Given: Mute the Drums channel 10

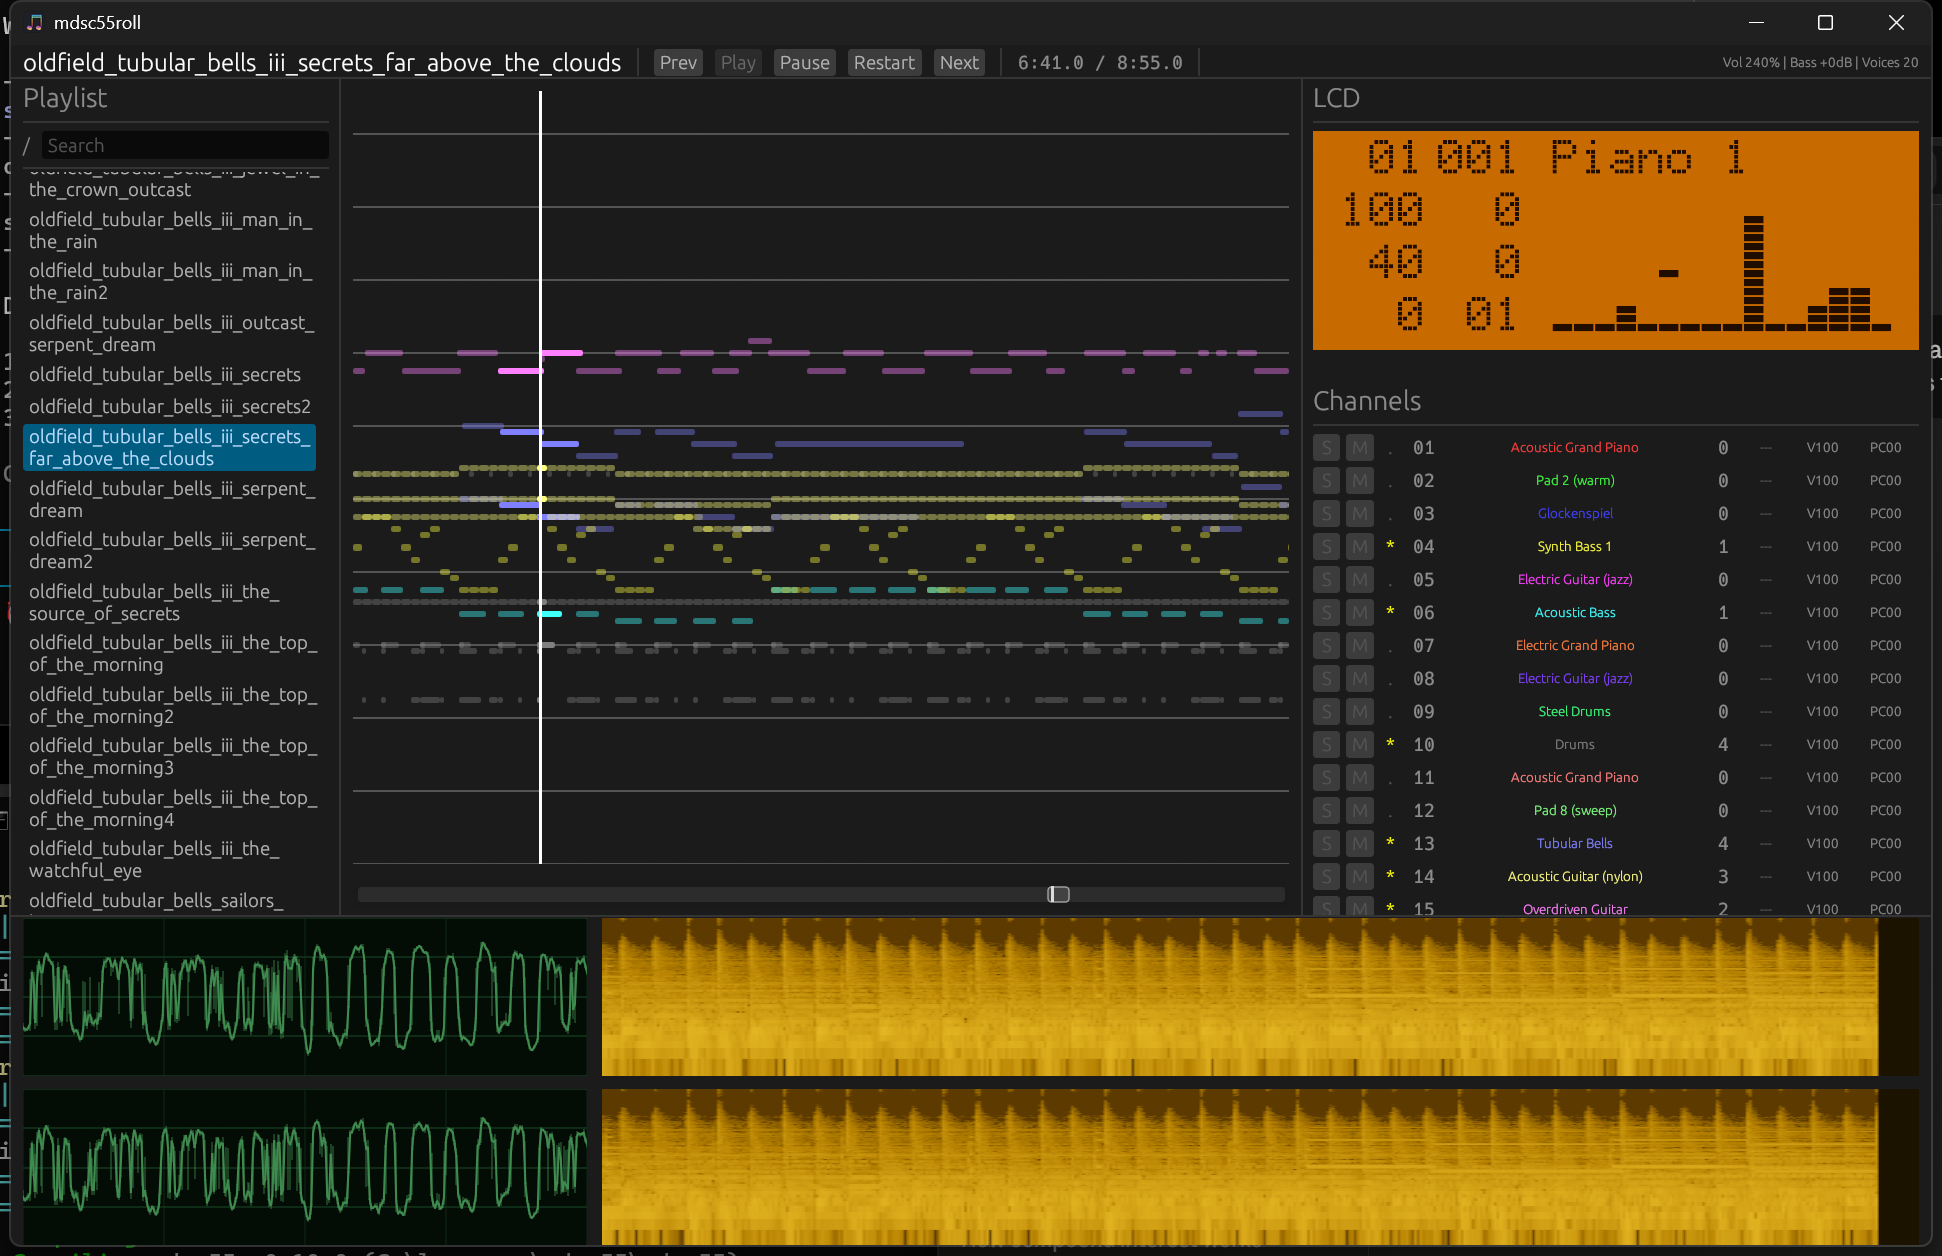Looking at the screenshot, I should point(1360,744).
